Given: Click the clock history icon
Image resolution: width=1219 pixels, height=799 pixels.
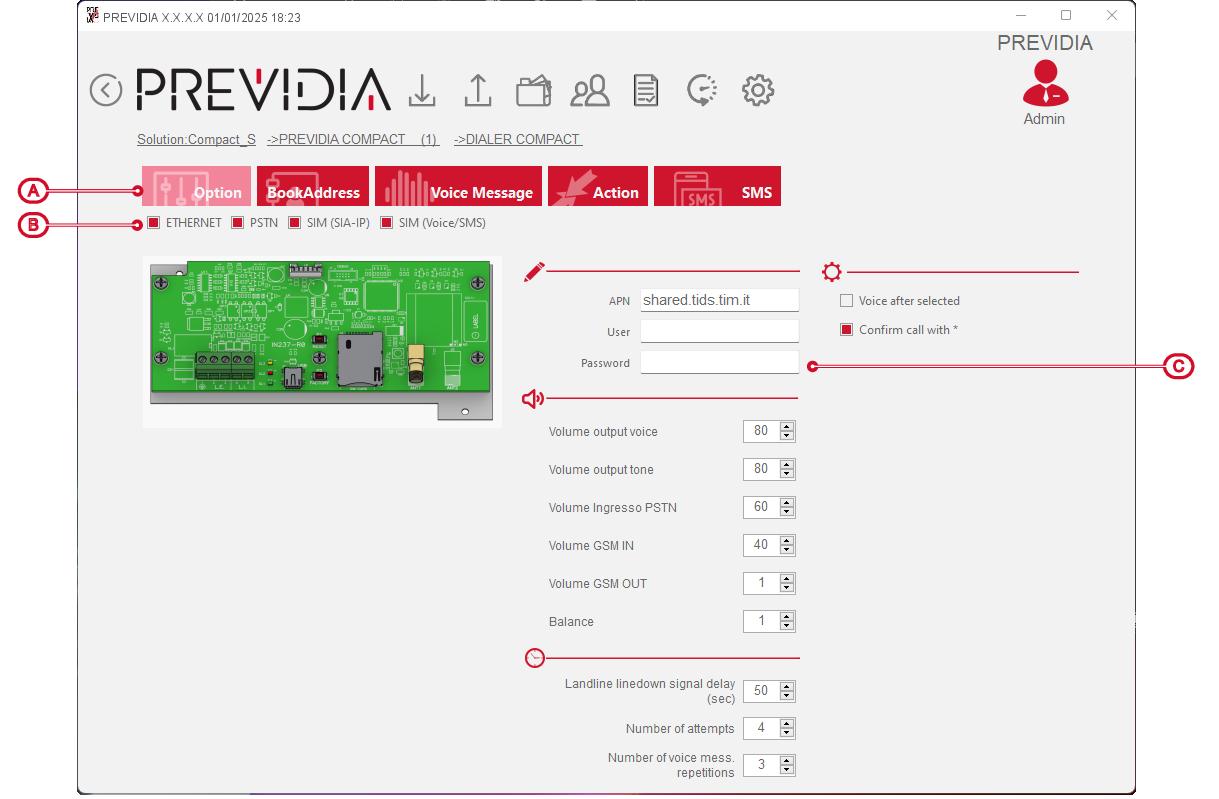Looking at the screenshot, I should point(702,91).
